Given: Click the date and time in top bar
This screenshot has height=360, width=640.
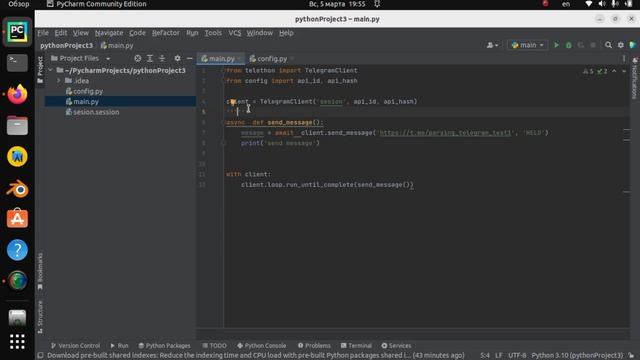Looking at the screenshot, I should (x=337, y=4).
